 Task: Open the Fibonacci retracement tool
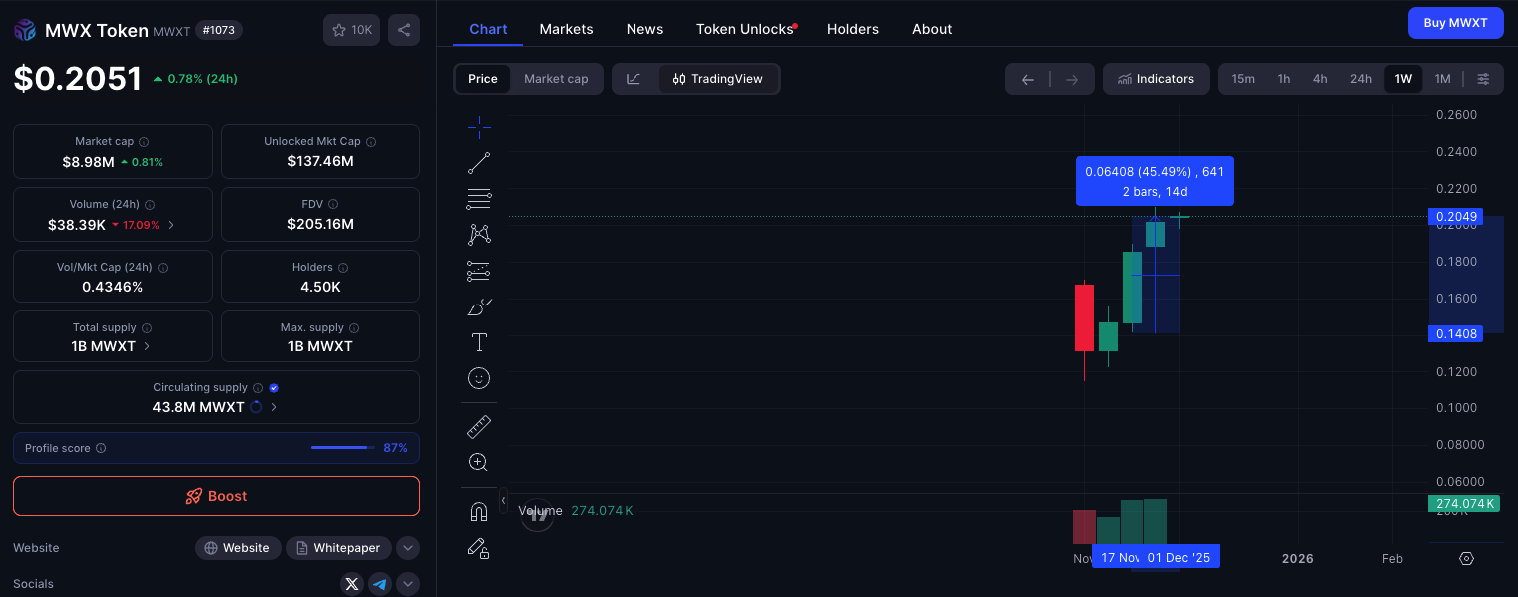tap(479, 199)
